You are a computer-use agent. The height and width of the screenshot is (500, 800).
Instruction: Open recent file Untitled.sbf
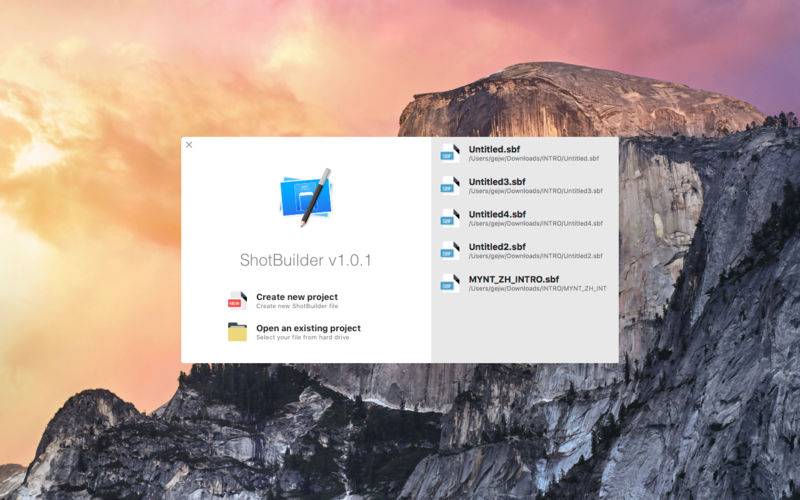(525, 153)
